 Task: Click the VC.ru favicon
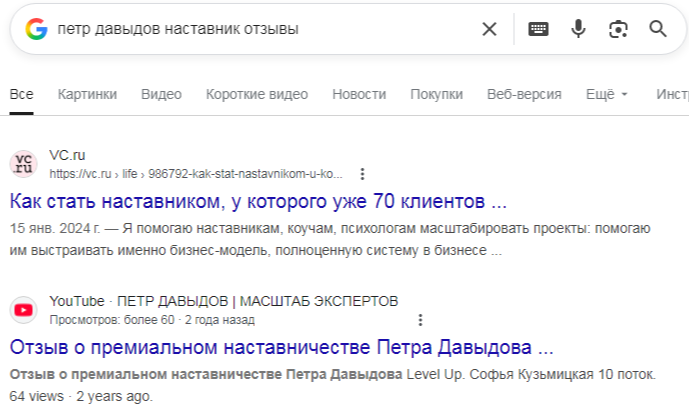pos(24,163)
